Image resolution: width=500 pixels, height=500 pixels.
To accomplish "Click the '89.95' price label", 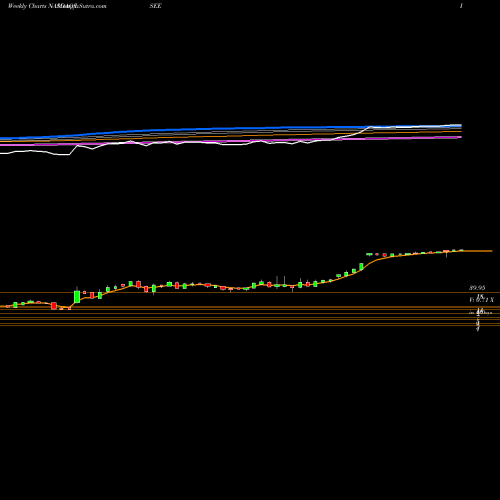I will tap(477, 288).
